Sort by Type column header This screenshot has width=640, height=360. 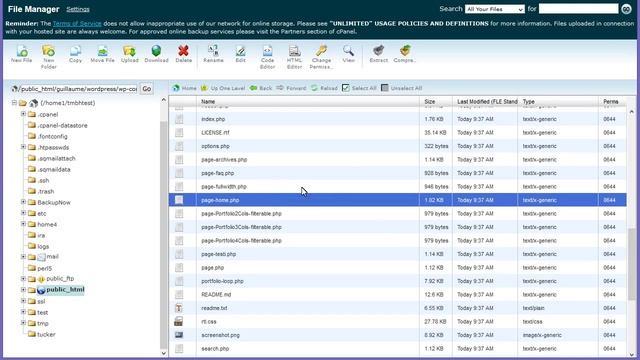click(558, 102)
